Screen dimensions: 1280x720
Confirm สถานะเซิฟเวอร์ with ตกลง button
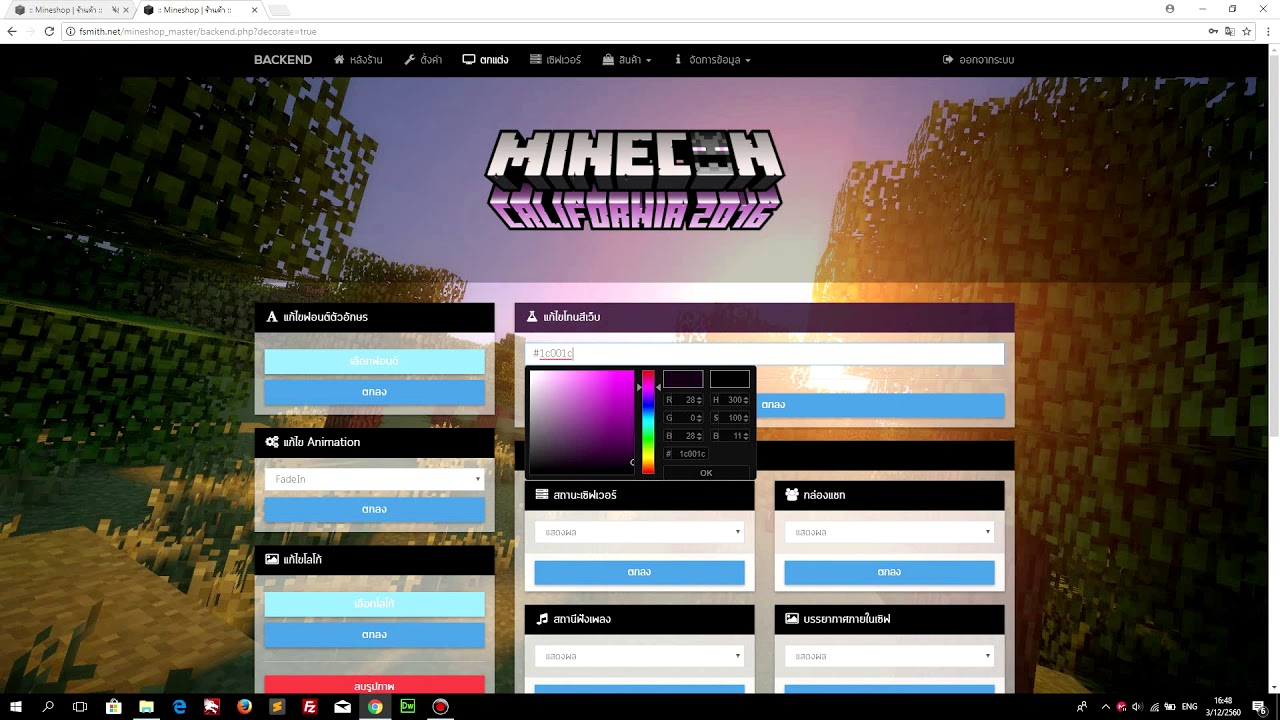639,572
